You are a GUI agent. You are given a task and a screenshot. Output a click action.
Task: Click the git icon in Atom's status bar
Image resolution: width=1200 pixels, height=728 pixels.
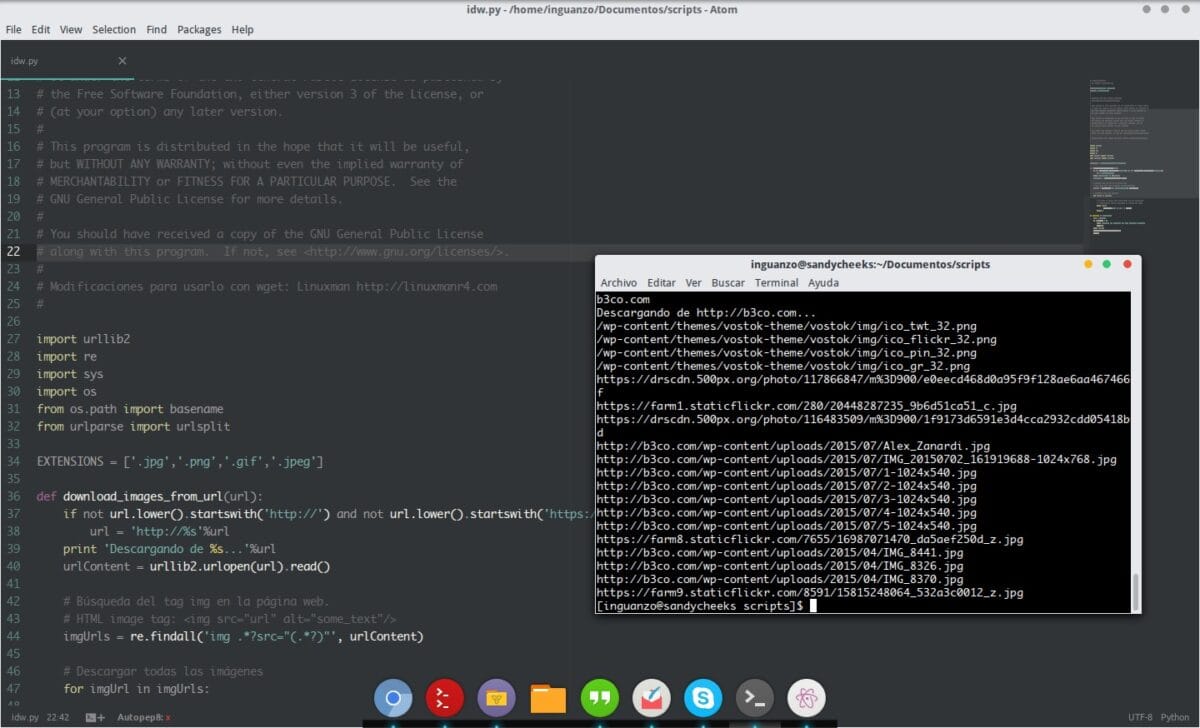pos(93,717)
